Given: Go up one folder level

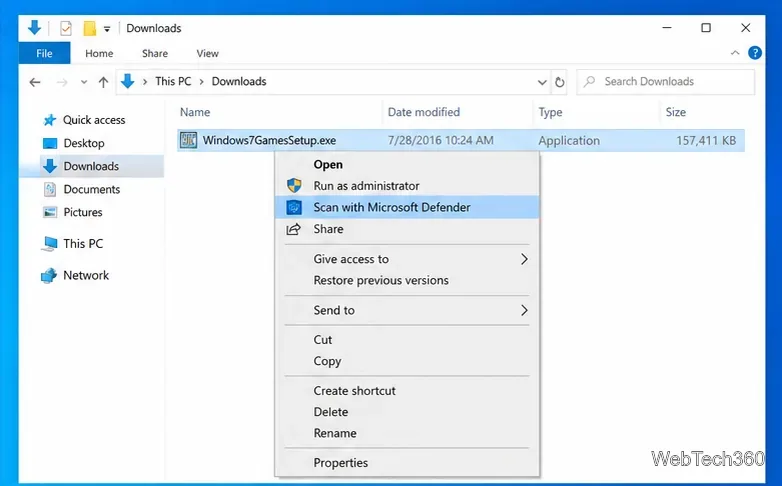Looking at the screenshot, I should (103, 82).
